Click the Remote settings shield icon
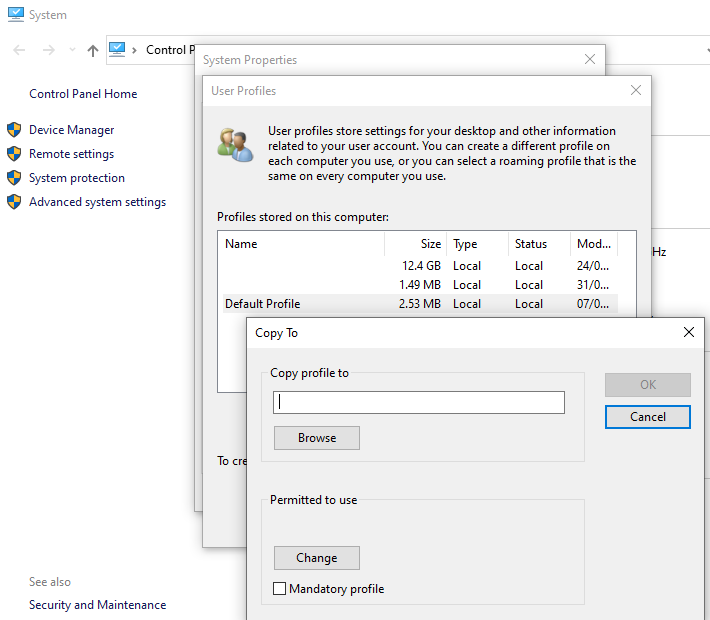710x620 pixels. pyautogui.click(x=14, y=154)
